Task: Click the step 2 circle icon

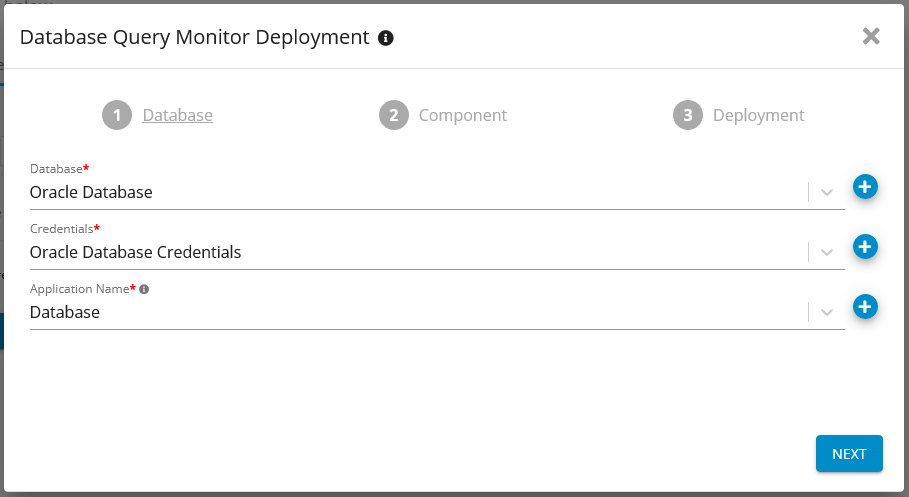Action: pos(394,115)
